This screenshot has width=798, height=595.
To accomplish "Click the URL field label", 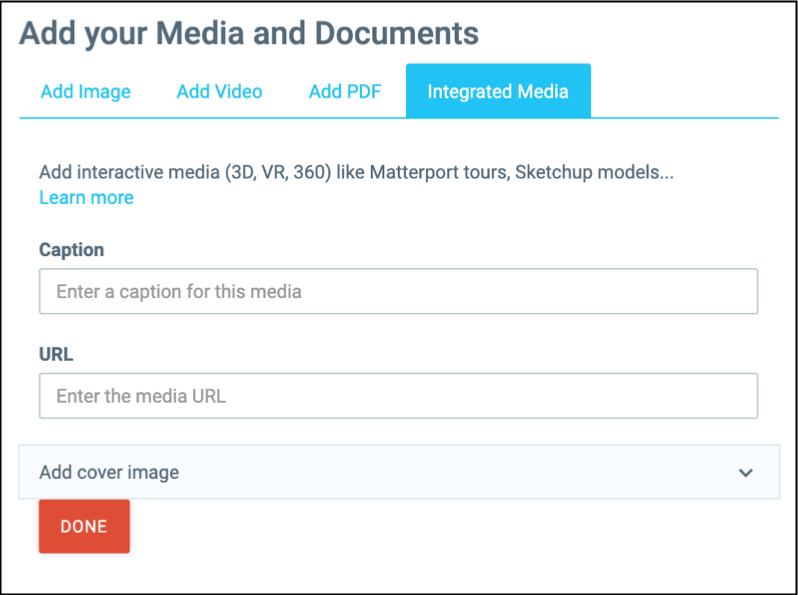I will point(56,354).
